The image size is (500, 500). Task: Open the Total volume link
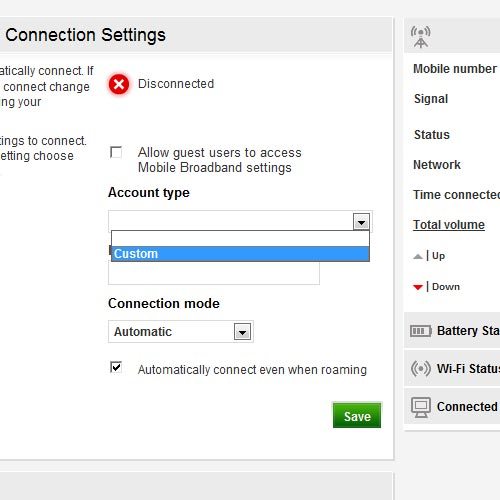point(449,225)
